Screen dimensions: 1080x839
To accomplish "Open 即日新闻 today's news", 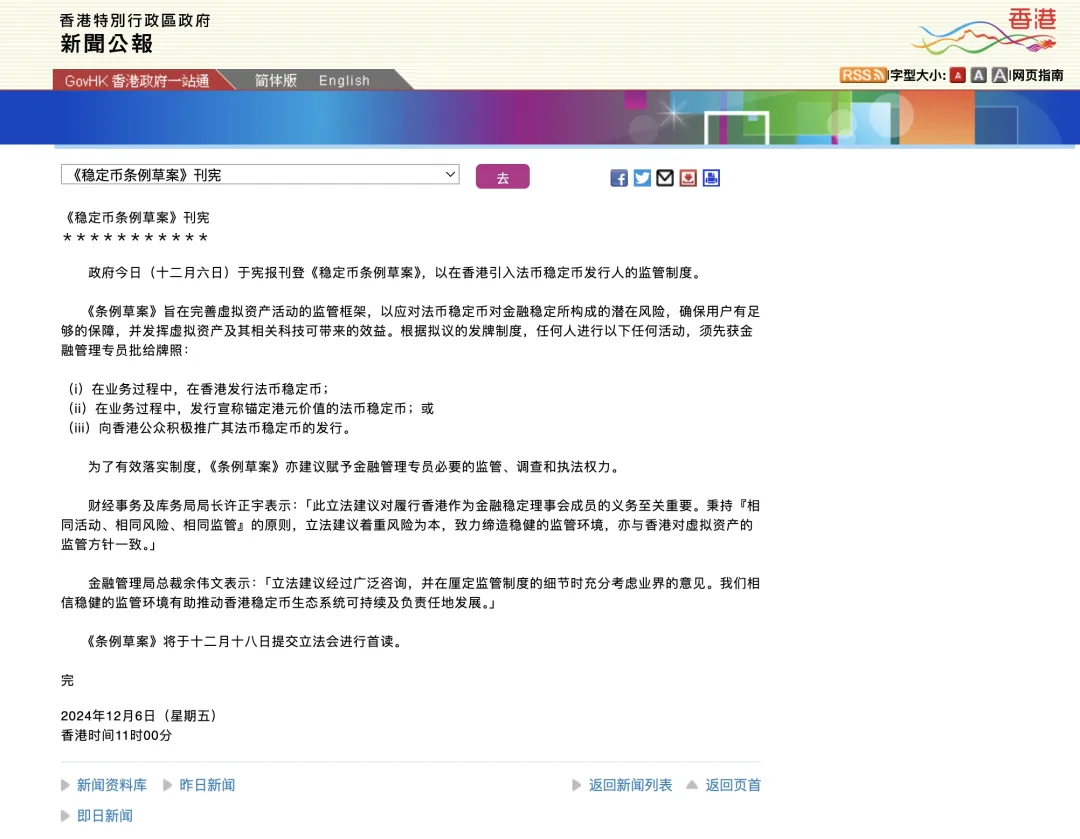I will click(107, 816).
